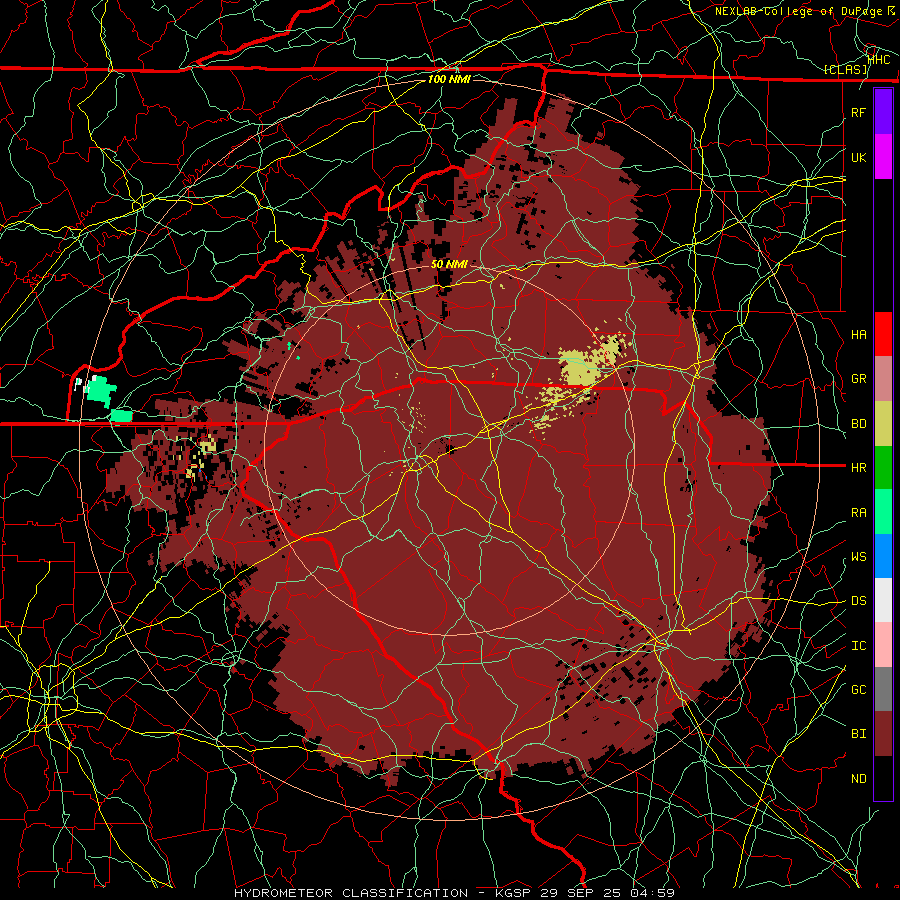Click the HR green legend swatch
Screen dimensions: 900x900
[883, 468]
